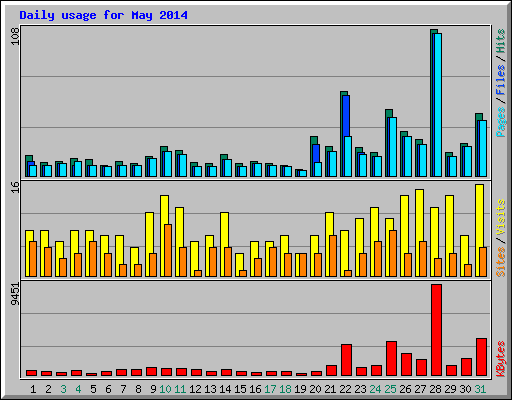Click day 25 on the x-axis
This screenshot has width=512, height=400.
coord(390,389)
